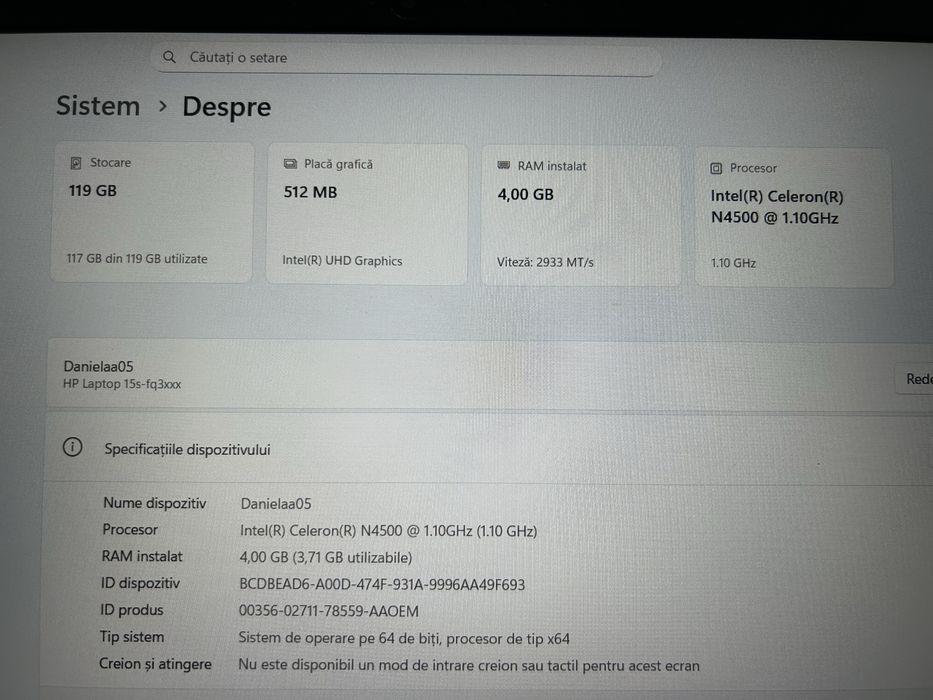Click the 'Intel(R) Celeron(R) N4500 @ 1.10GHz (1.10 GHz)' value
The width and height of the screenshot is (933, 700).
pyautogui.click(x=388, y=531)
